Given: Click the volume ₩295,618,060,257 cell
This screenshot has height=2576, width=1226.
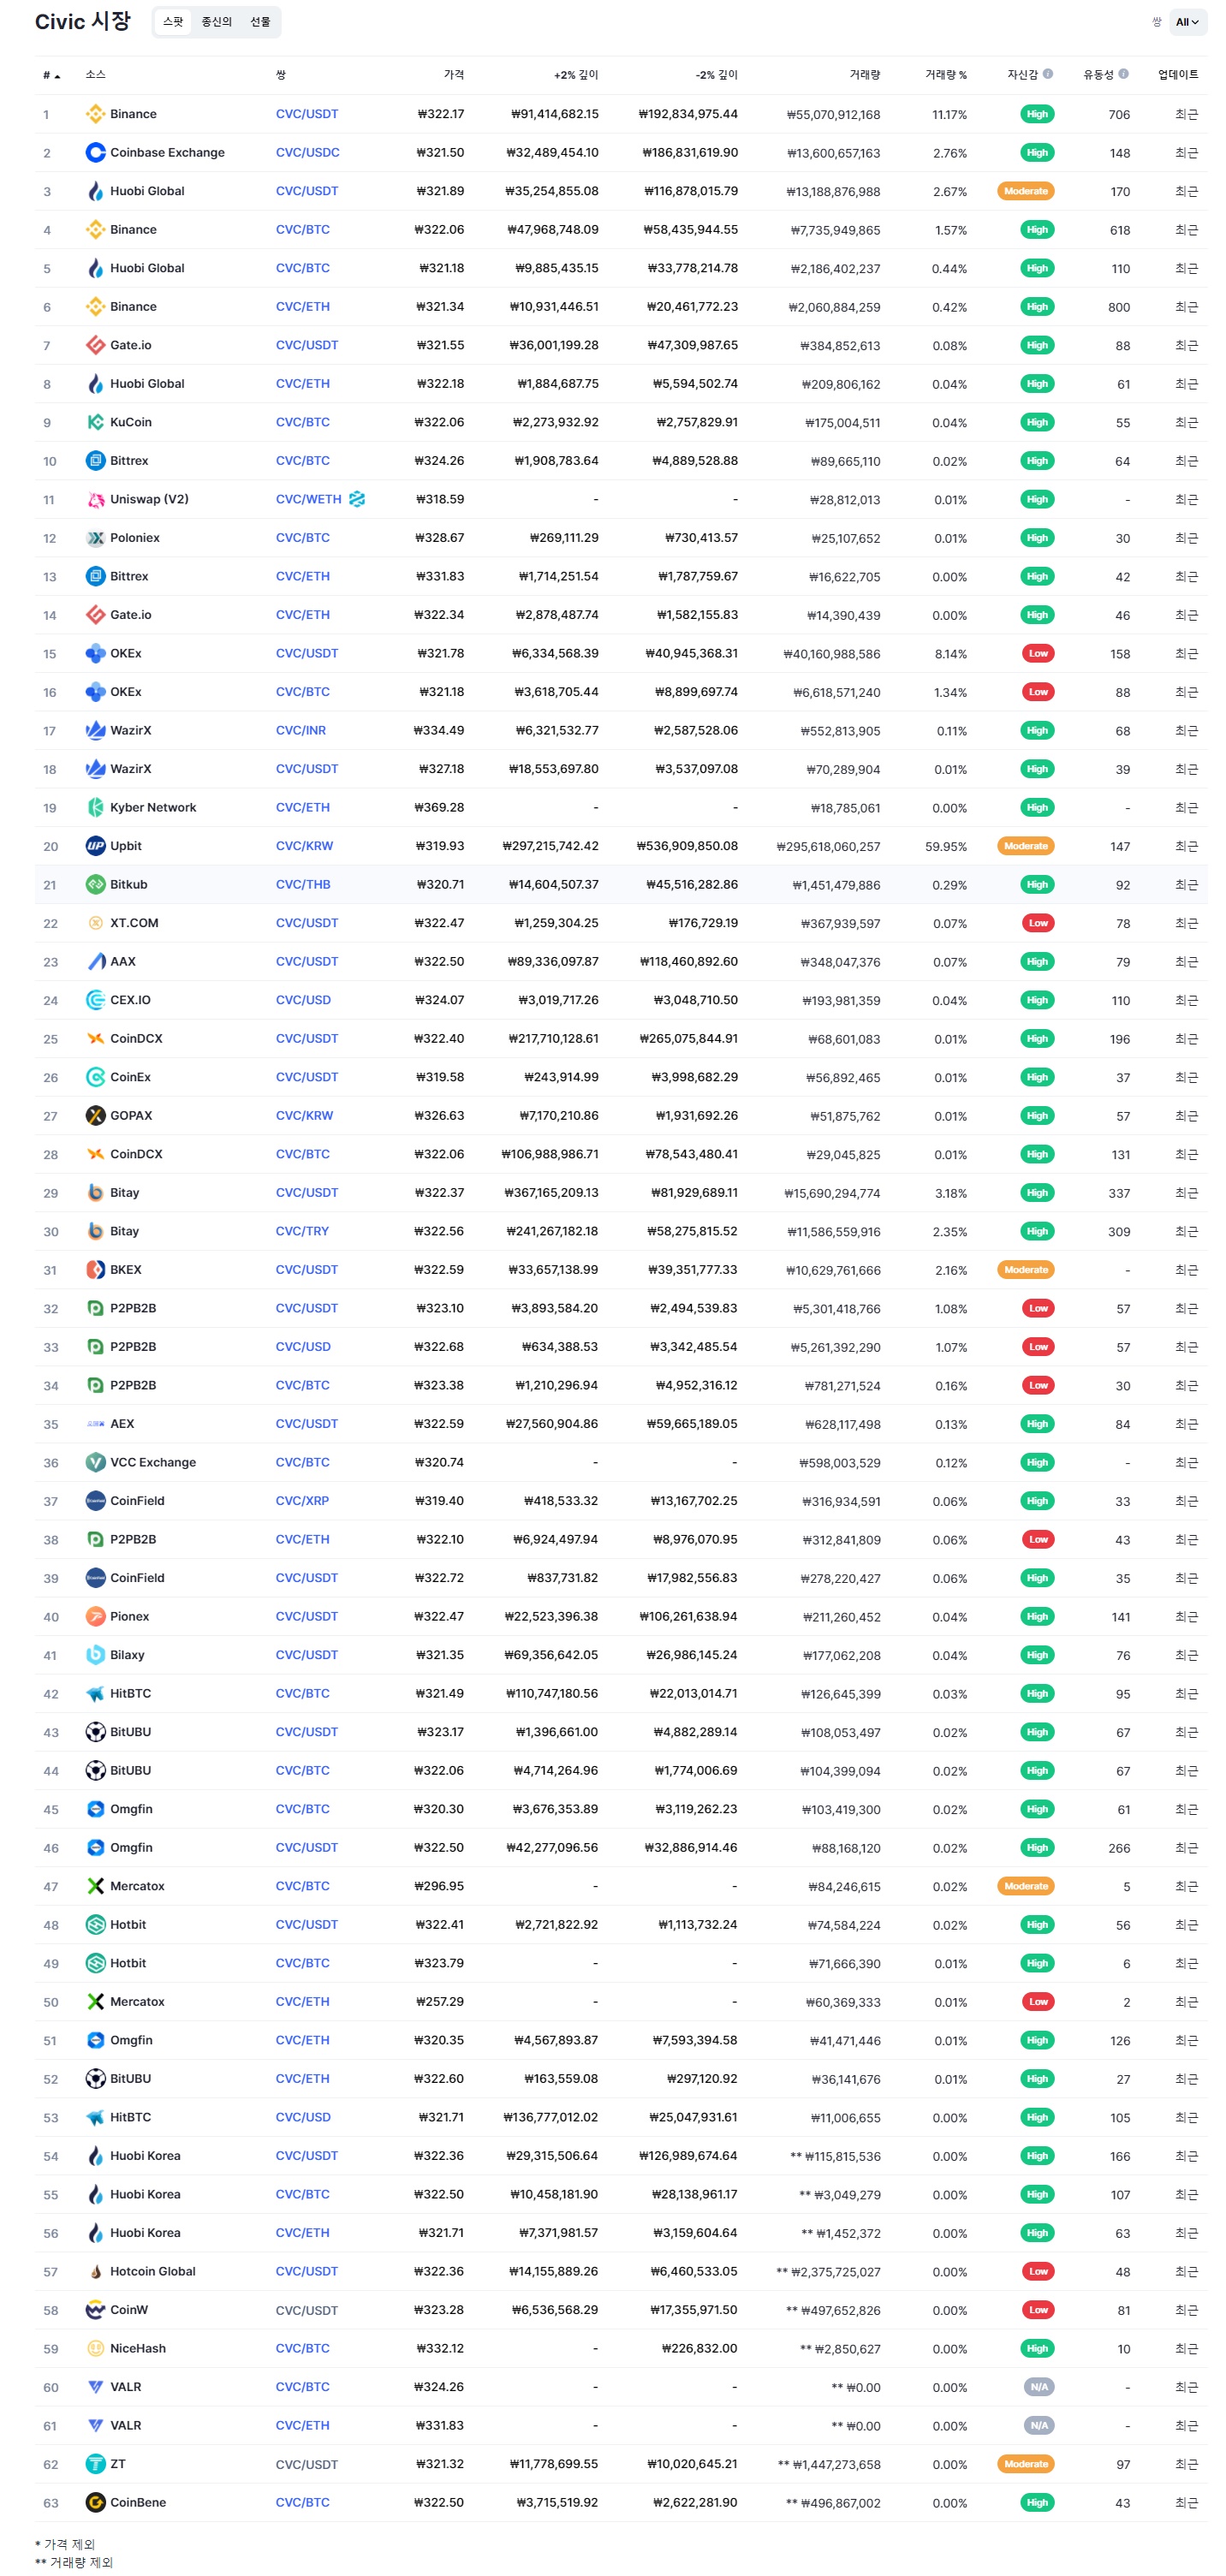Looking at the screenshot, I should tap(828, 846).
